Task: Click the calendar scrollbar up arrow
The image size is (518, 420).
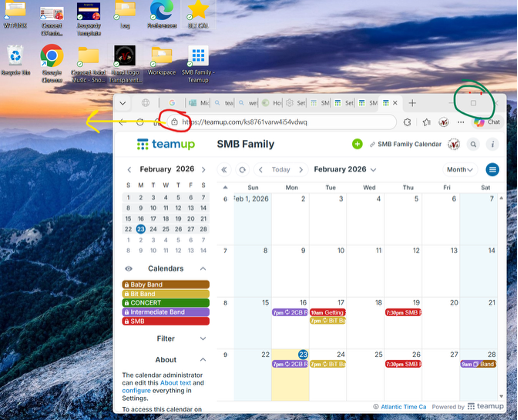Action: (501, 198)
